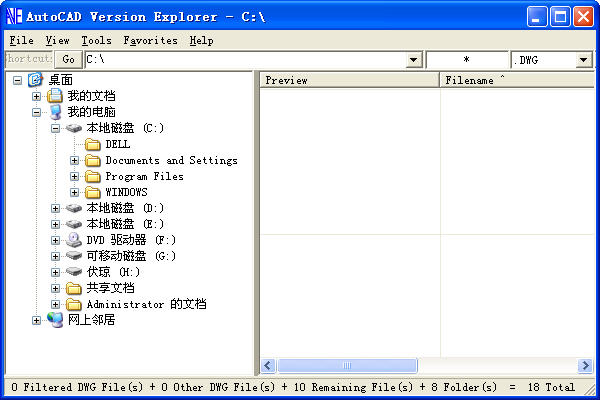The height and width of the screenshot is (400, 600).
Task: Click the 本地磁盘 (E:) drive icon
Action: coord(73,224)
